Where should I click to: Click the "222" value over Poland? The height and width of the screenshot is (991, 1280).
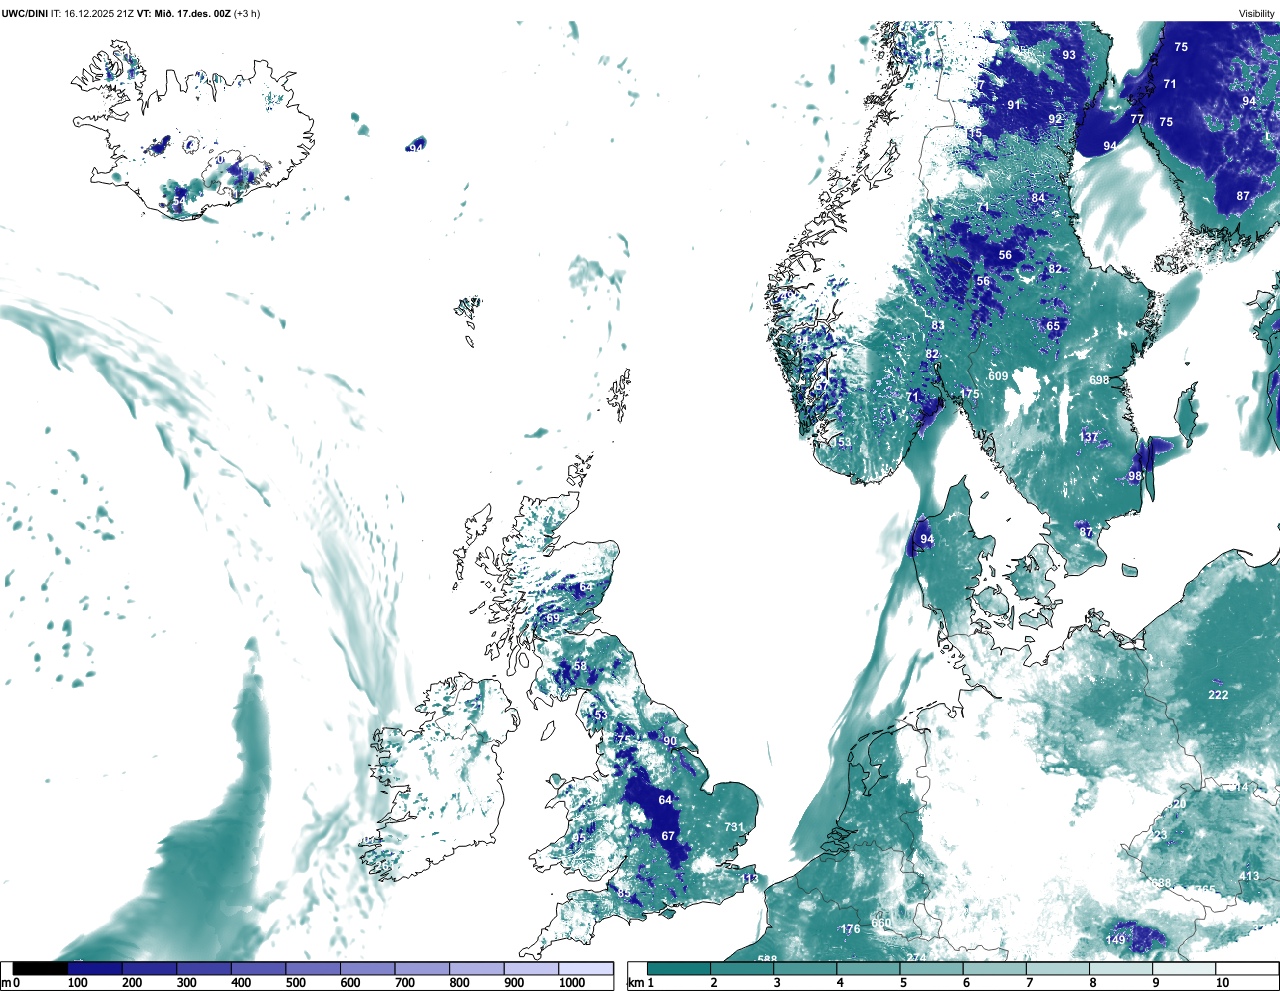[1218, 695]
